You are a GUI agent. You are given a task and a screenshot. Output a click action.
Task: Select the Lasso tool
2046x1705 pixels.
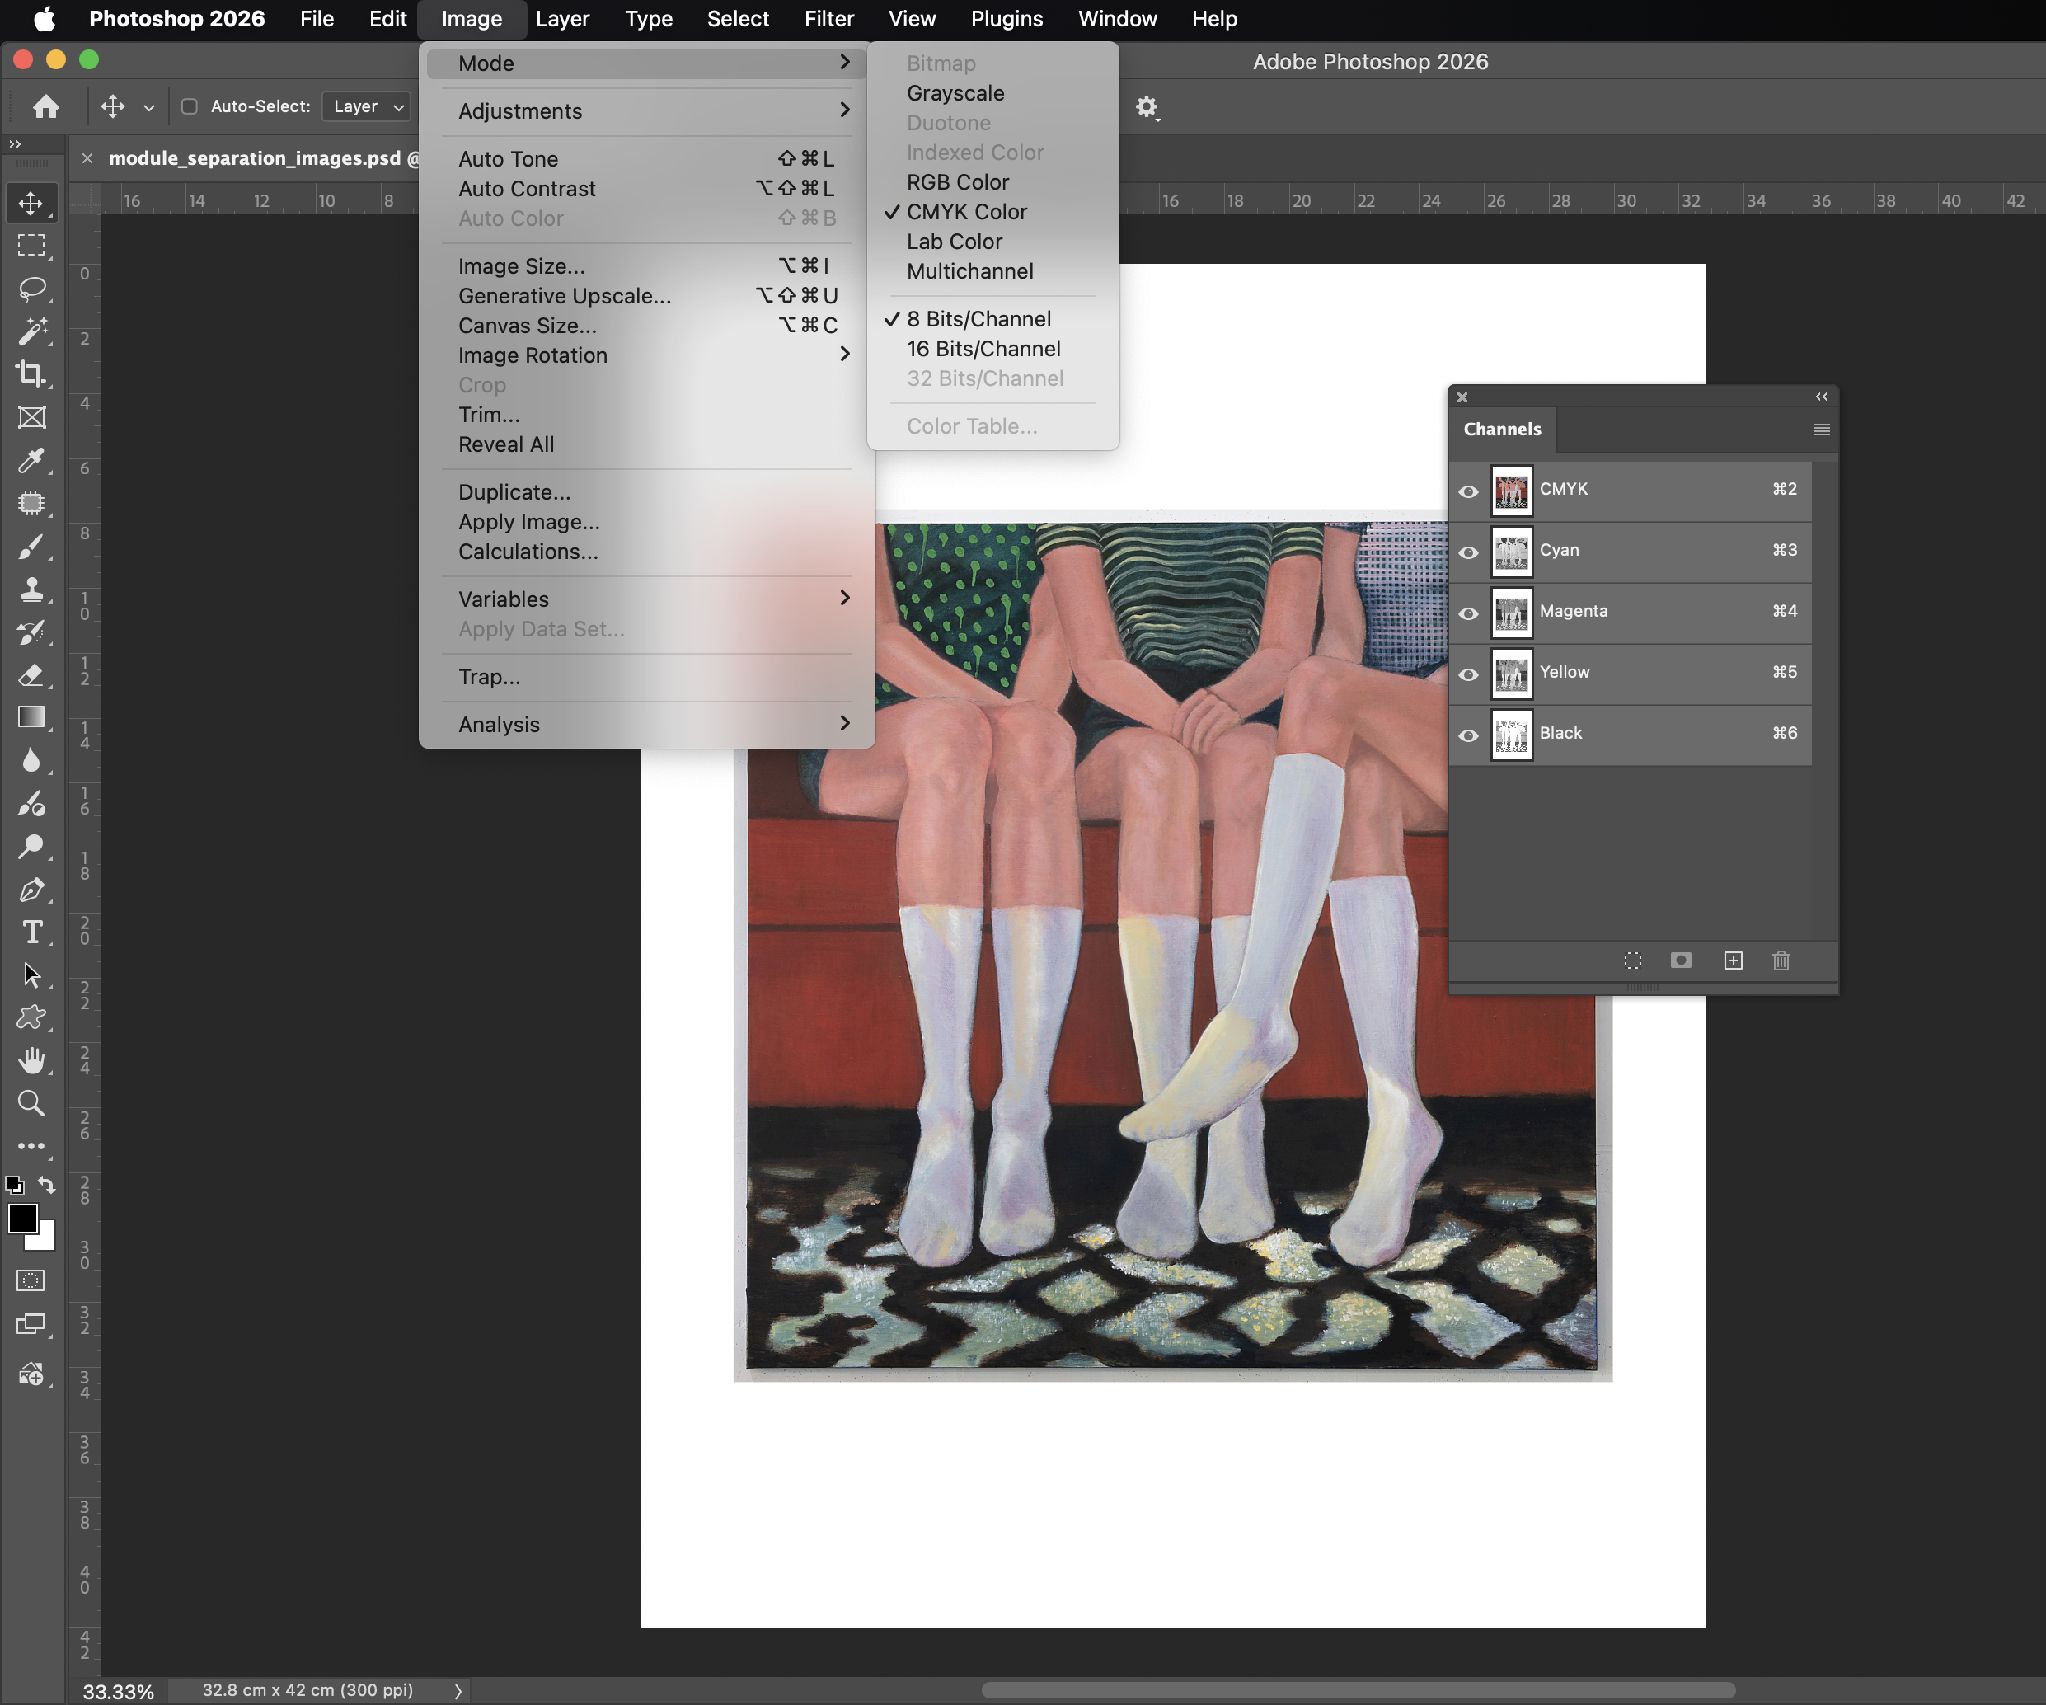tap(31, 289)
